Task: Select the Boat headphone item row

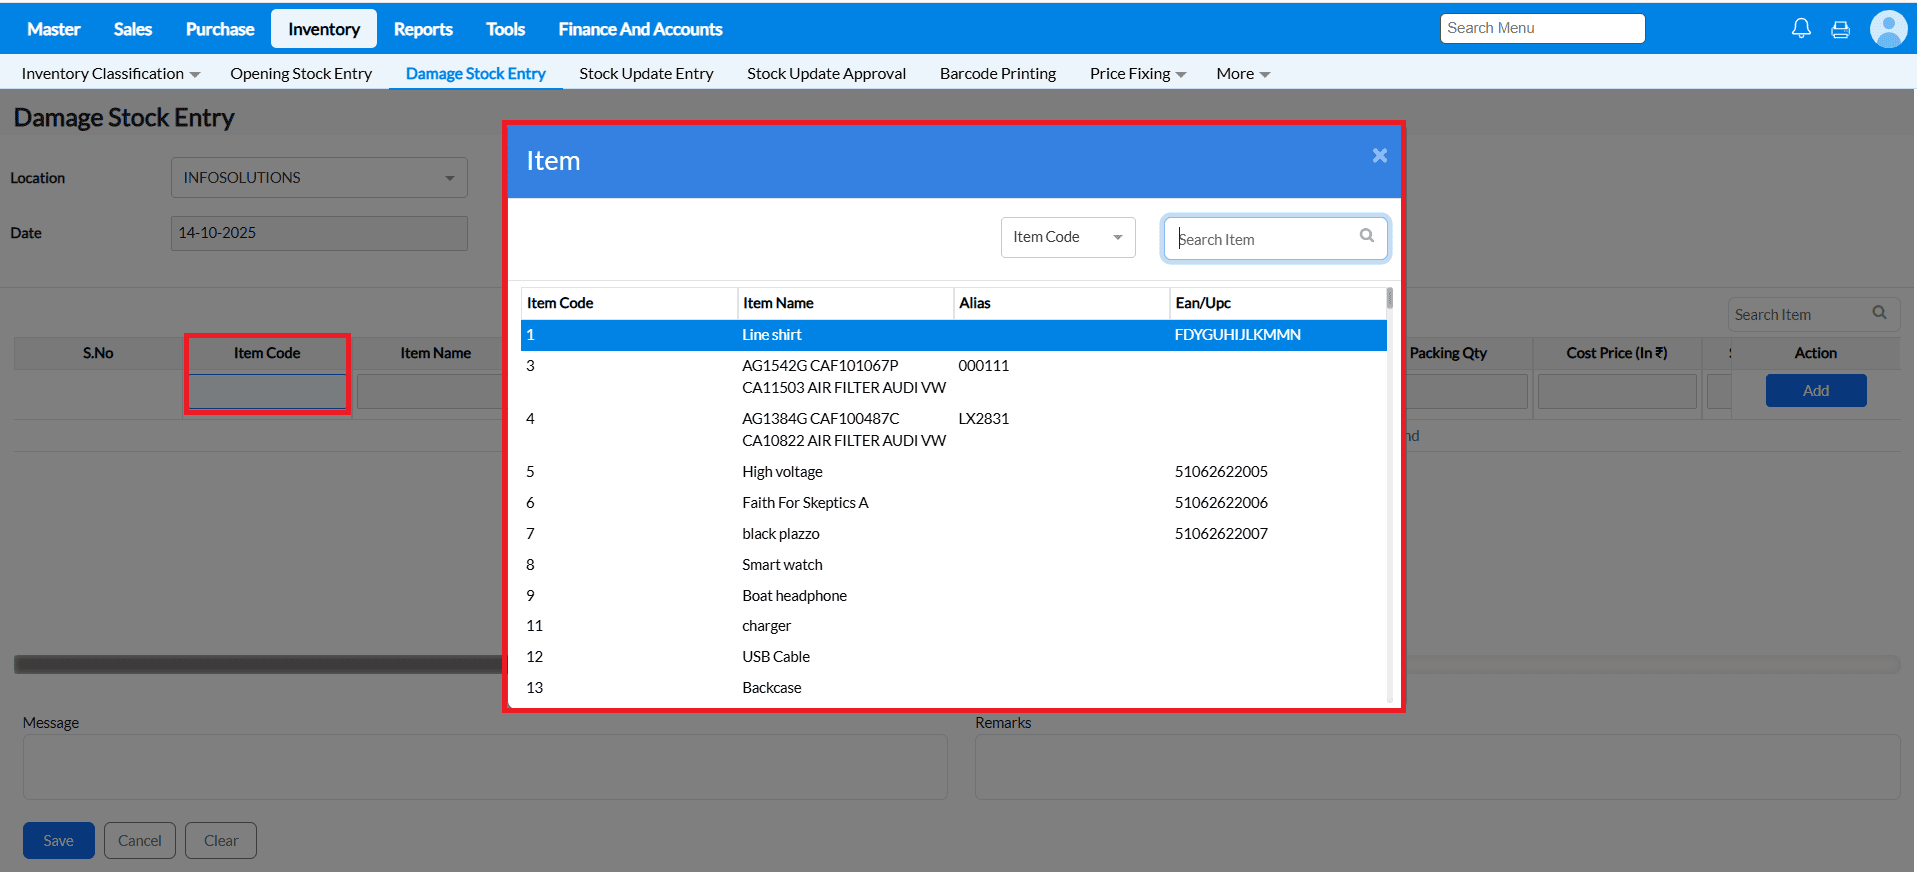Action: 952,596
